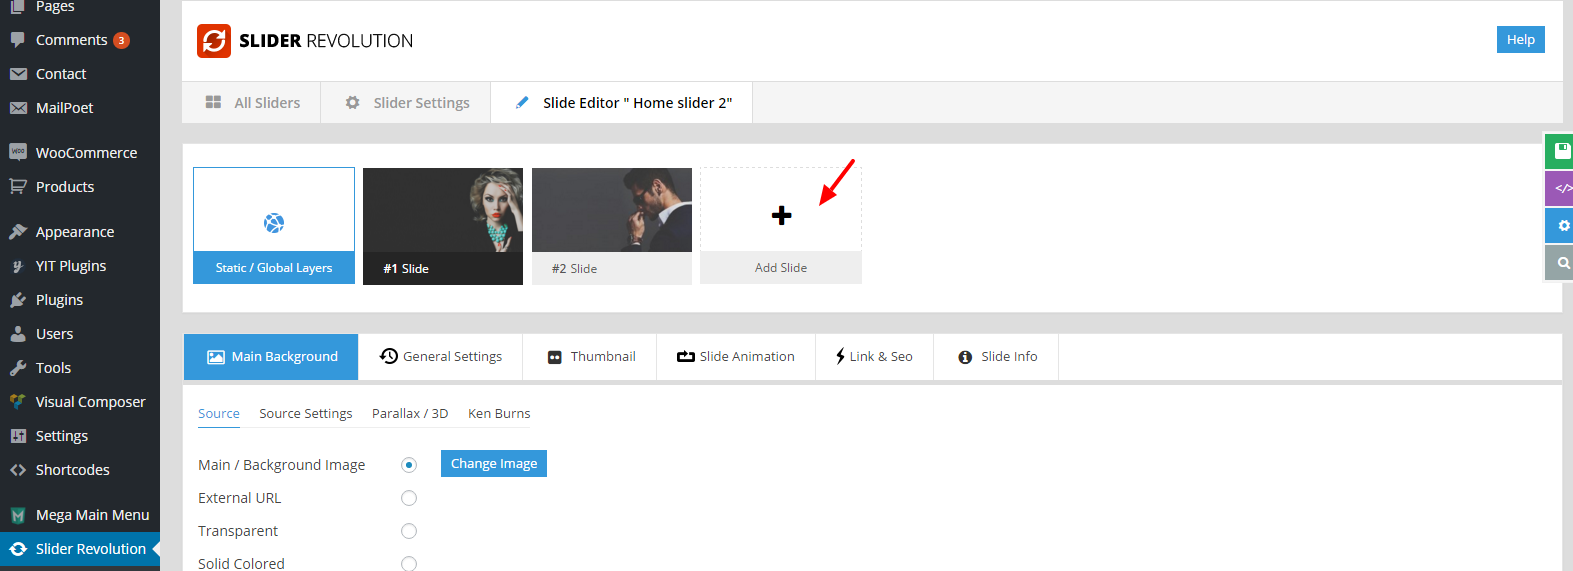Click the green save slide icon
The width and height of the screenshot is (1573, 571).
click(x=1560, y=151)
